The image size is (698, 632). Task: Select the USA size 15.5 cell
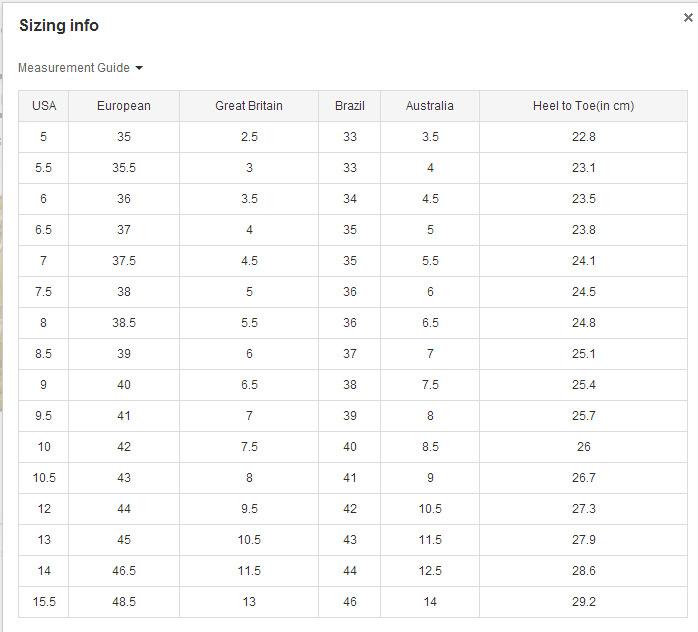[x=44, y=602]
